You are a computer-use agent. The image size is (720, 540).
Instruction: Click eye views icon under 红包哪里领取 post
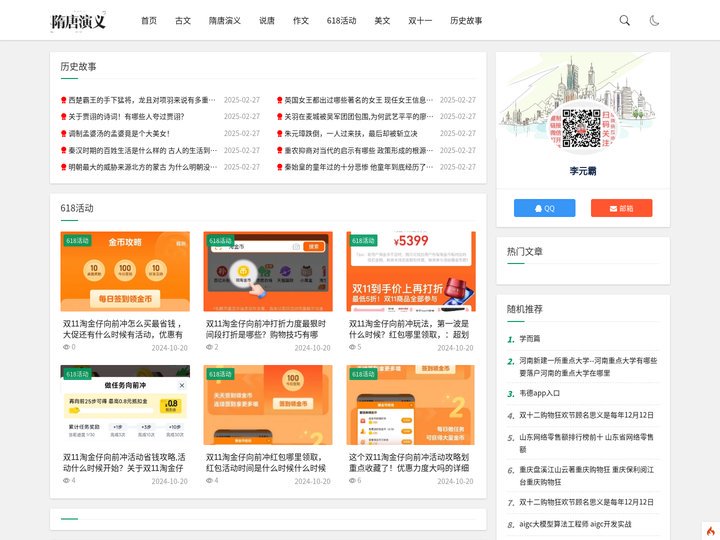(209, 480)
